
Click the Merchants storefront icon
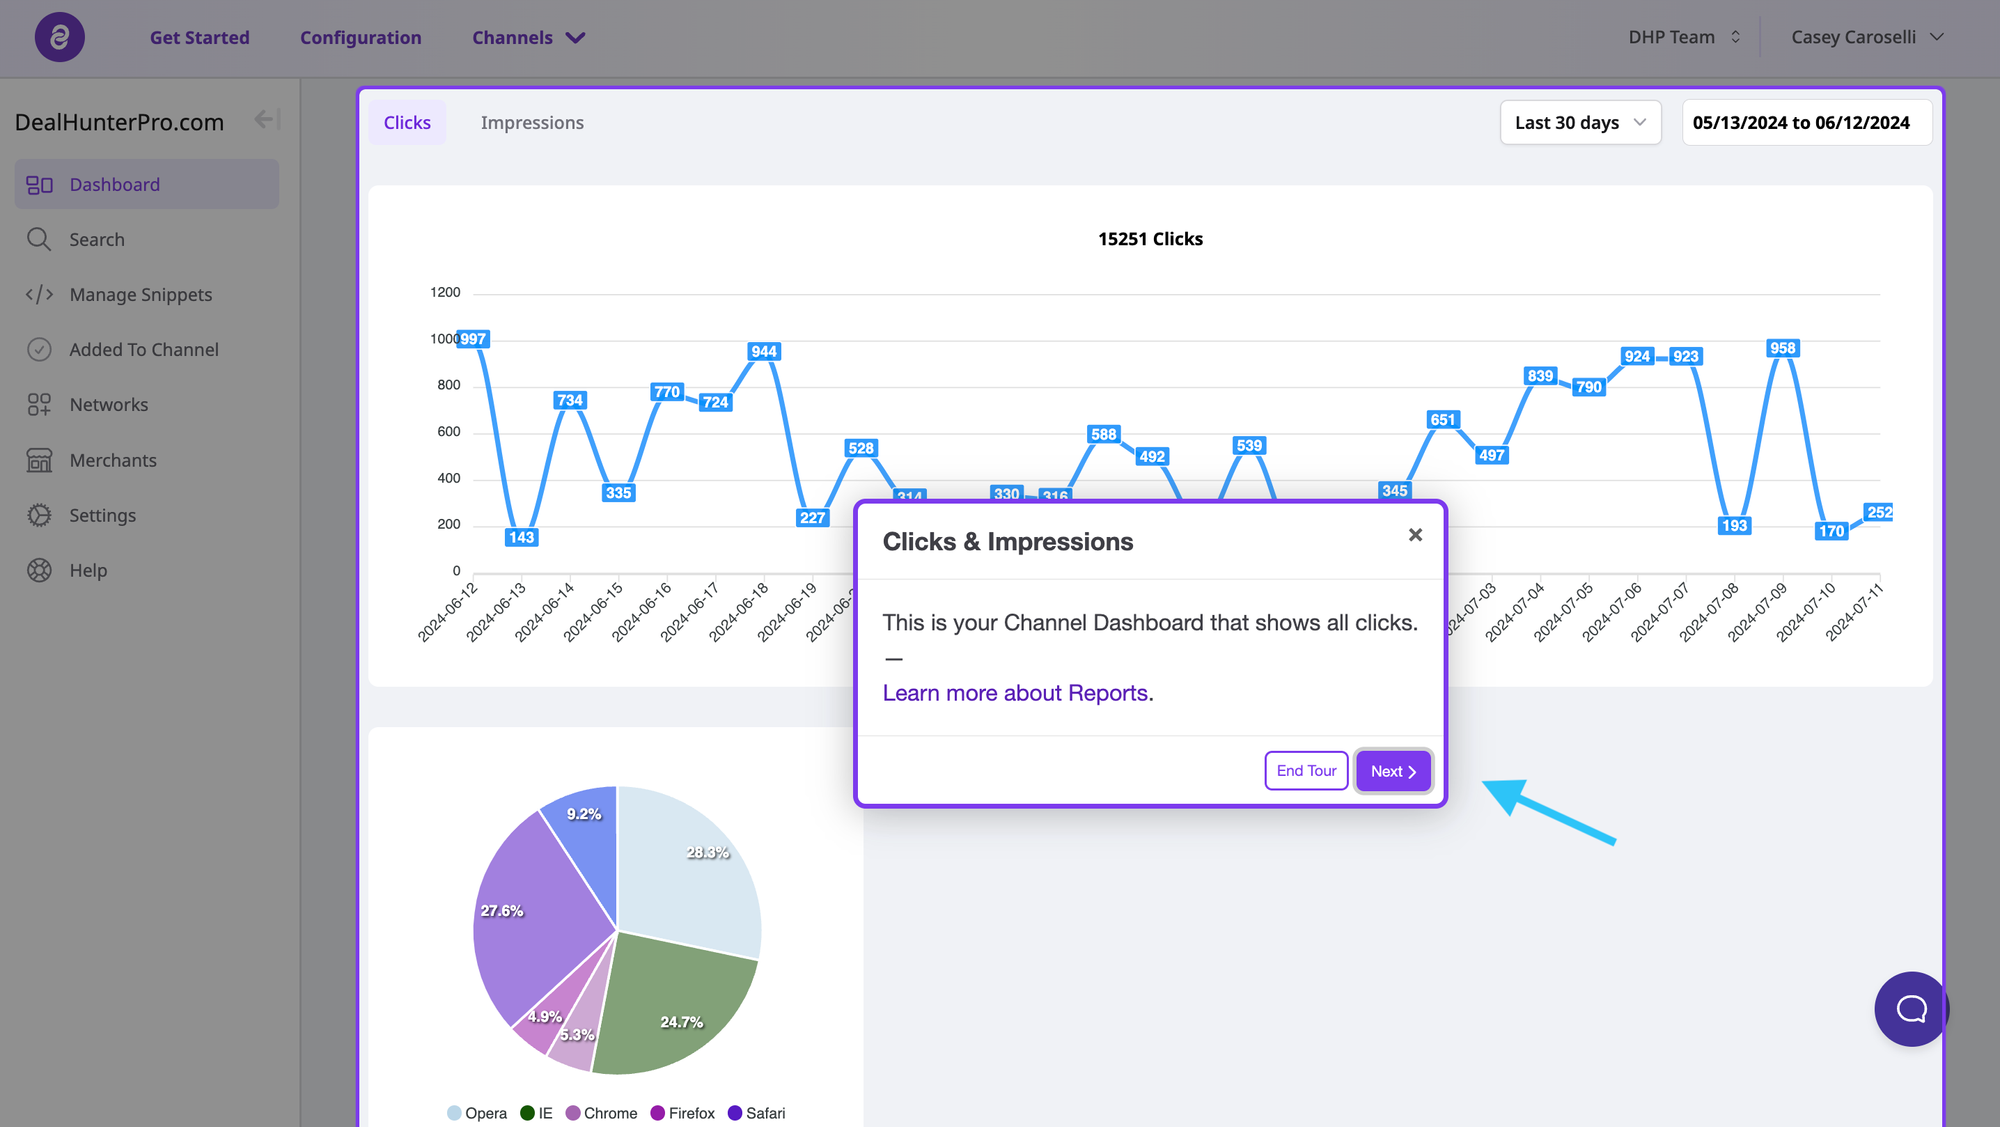click(39, 460)
